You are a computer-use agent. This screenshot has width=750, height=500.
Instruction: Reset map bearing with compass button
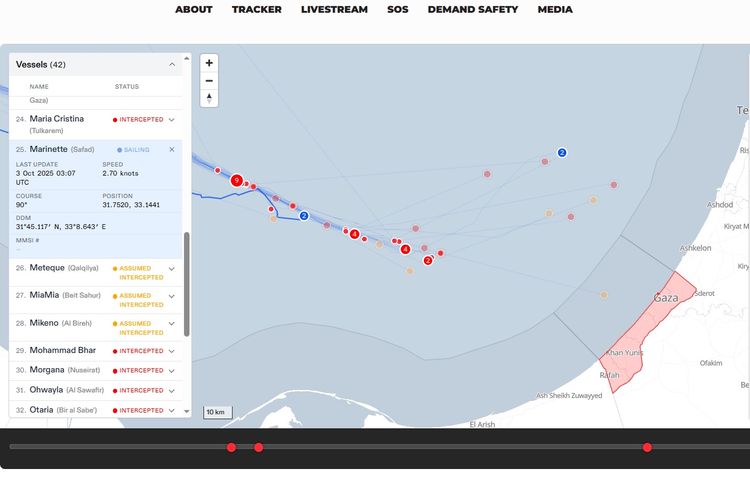click(209, 98)
